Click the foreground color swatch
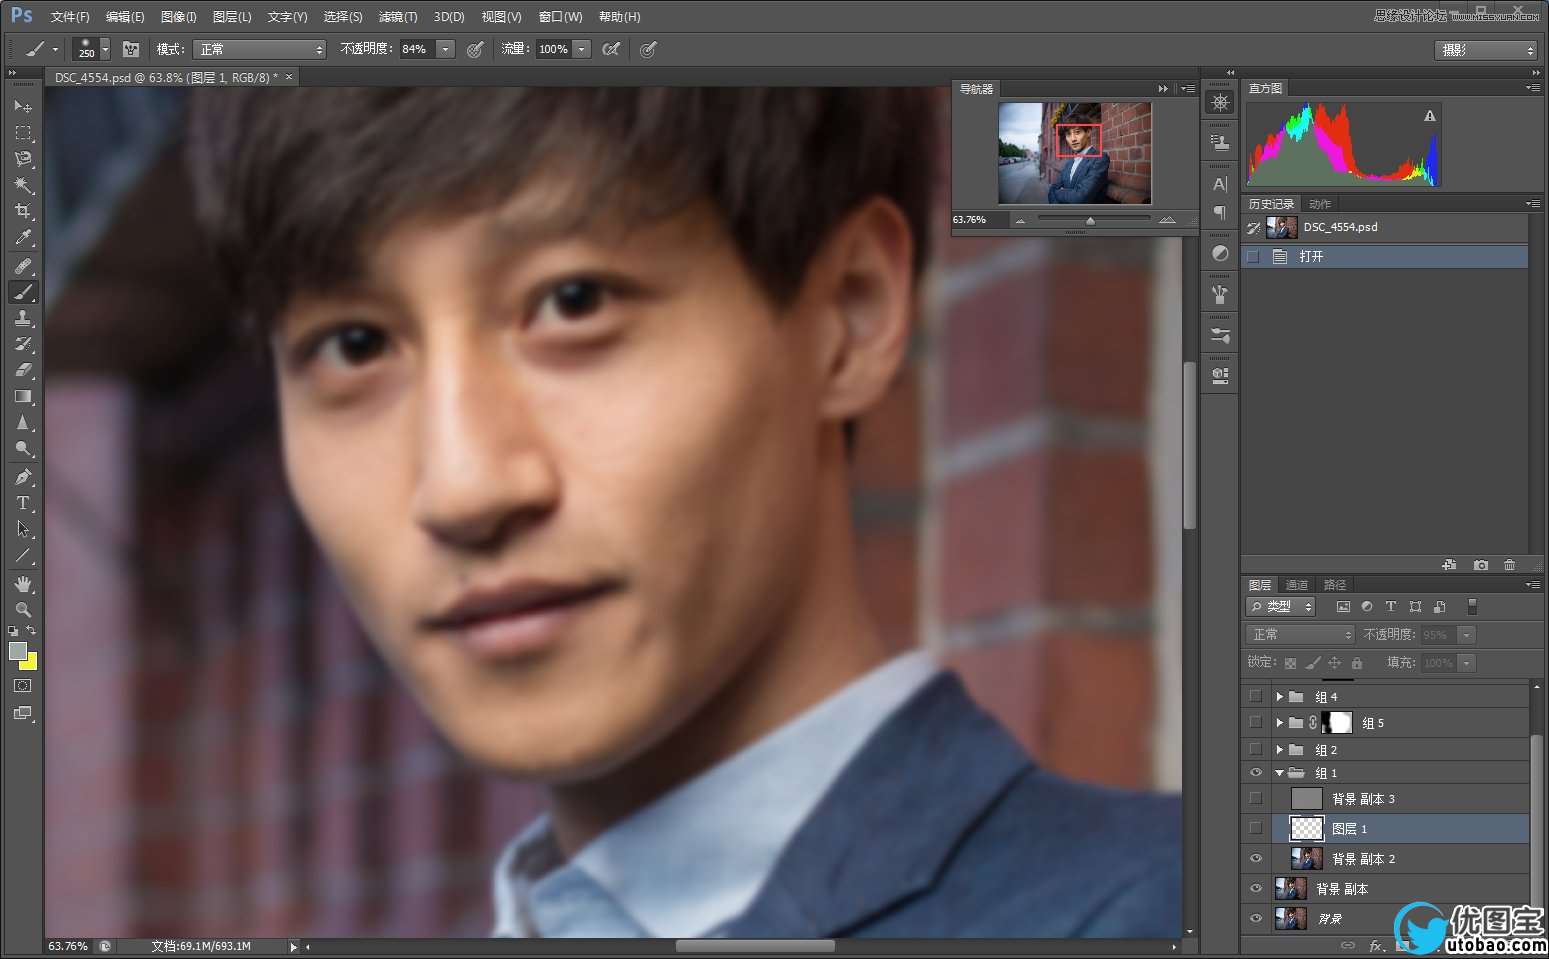This screenshot has height=959, width=1549. (17, 651)
